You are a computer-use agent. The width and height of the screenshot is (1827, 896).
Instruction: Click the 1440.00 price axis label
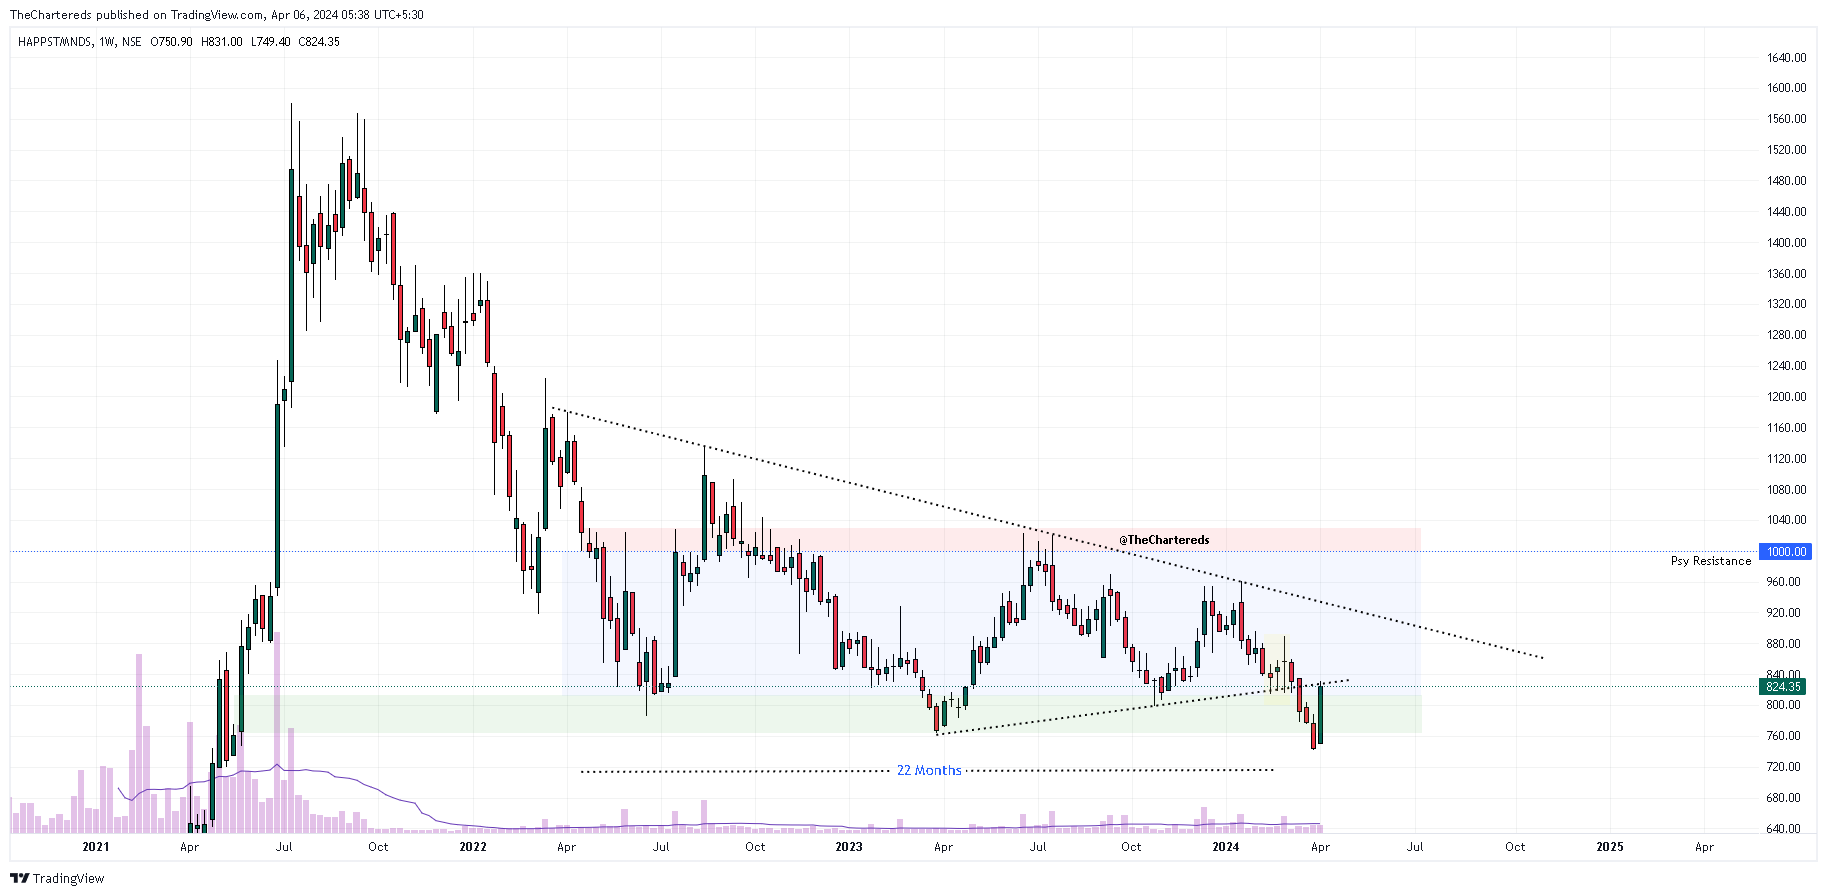click(x=1786, y=212)
